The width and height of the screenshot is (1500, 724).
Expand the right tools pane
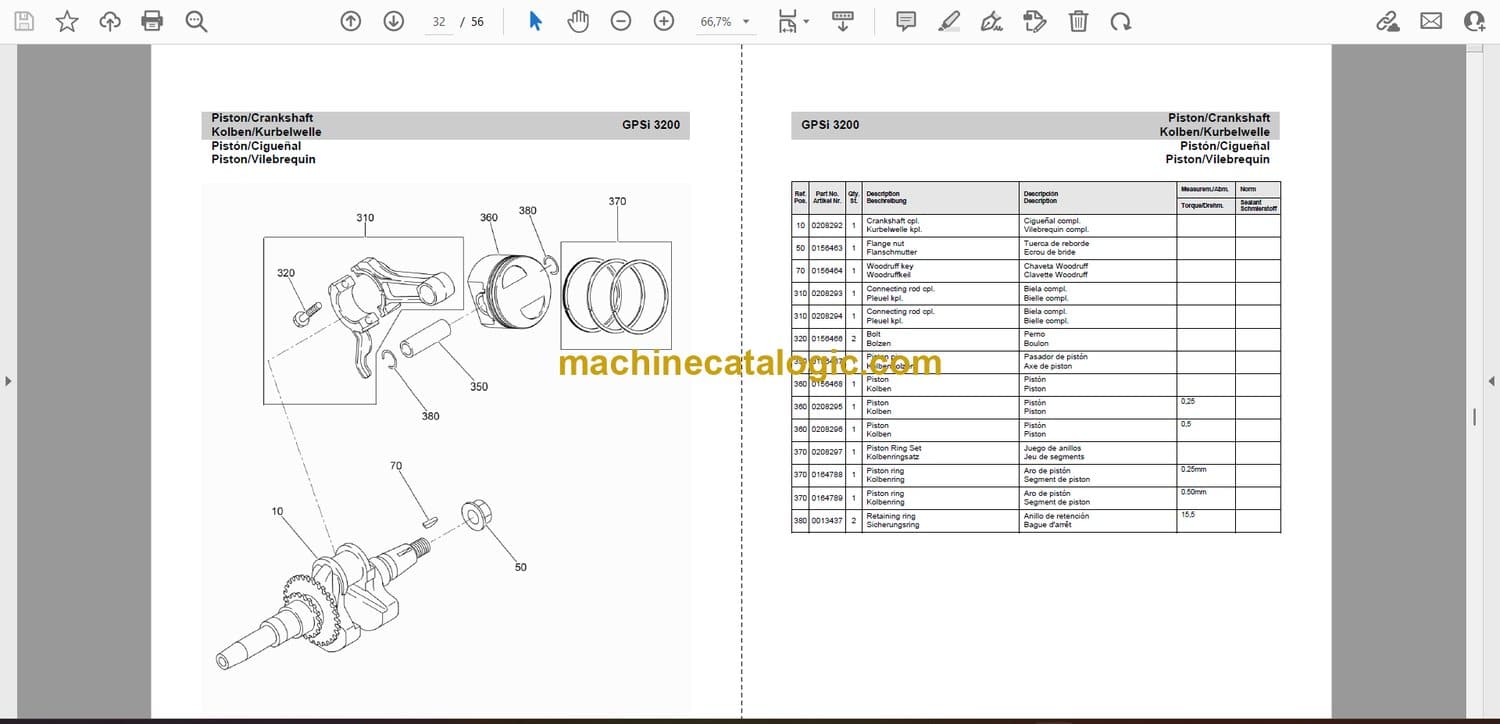pyautogui.click(x=1491, y=380)
